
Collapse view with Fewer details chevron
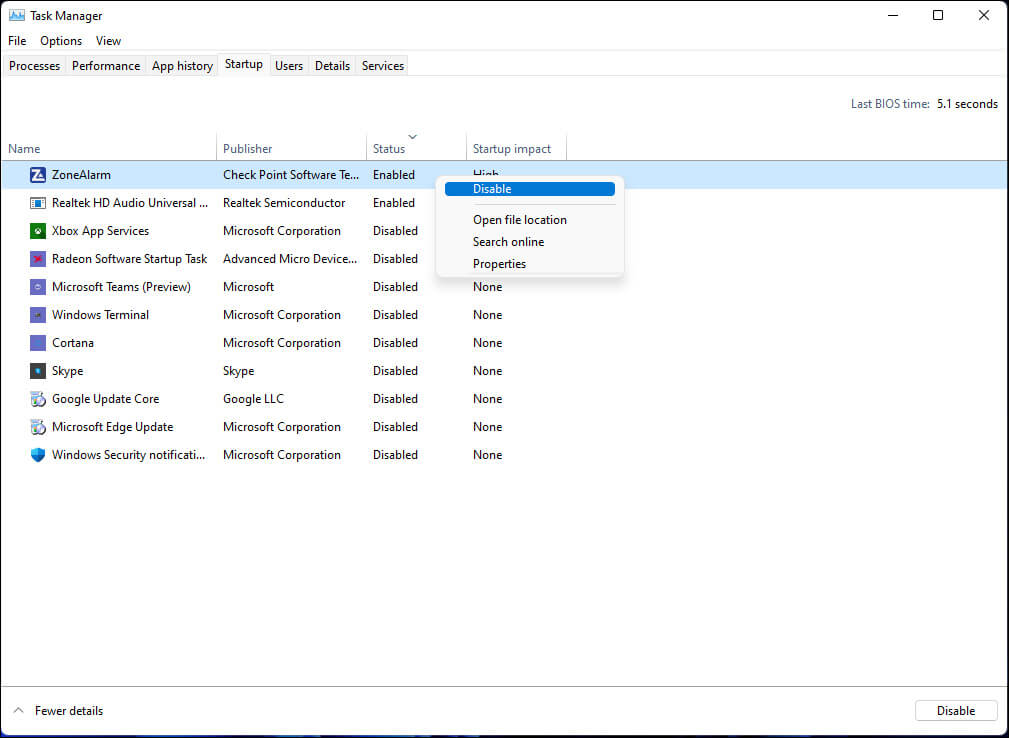19,710
